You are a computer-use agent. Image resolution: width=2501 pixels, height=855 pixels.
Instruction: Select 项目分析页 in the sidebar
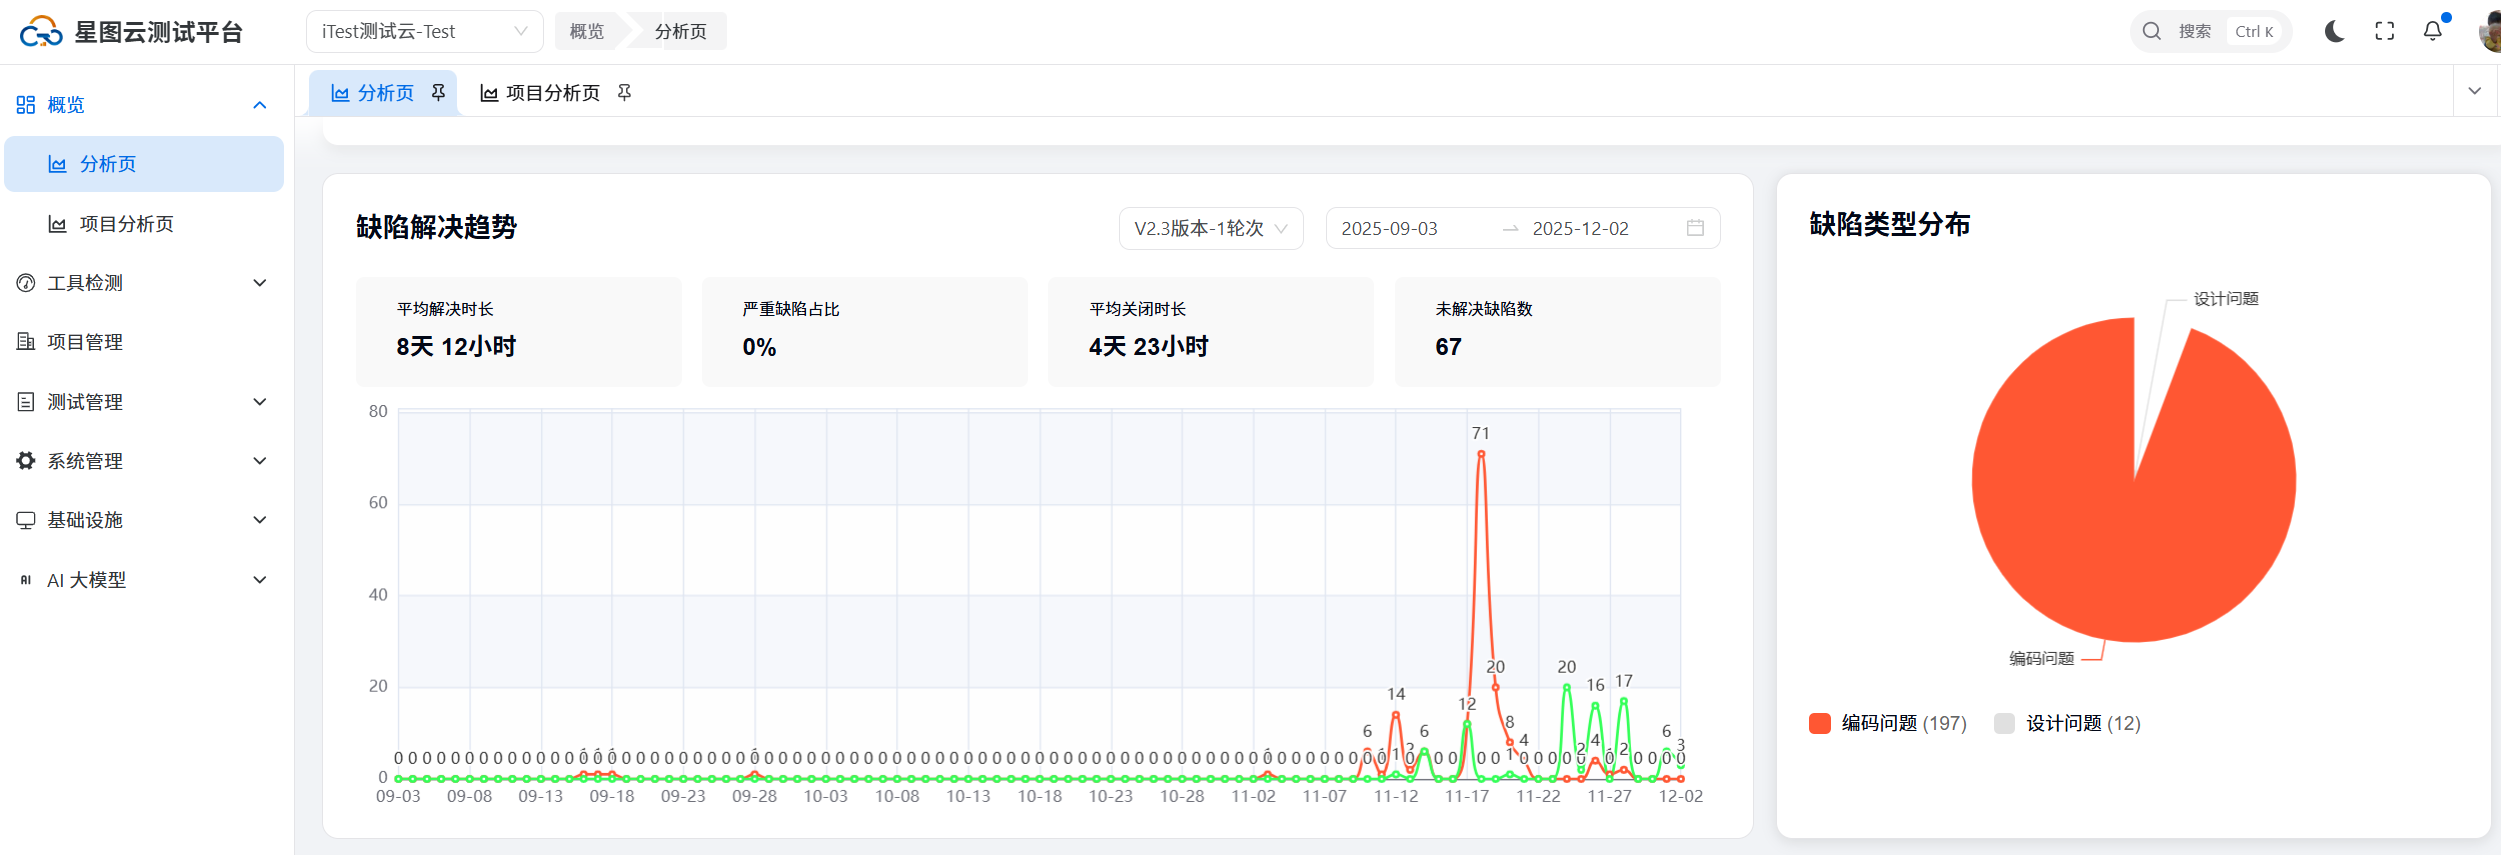[127, 224]
